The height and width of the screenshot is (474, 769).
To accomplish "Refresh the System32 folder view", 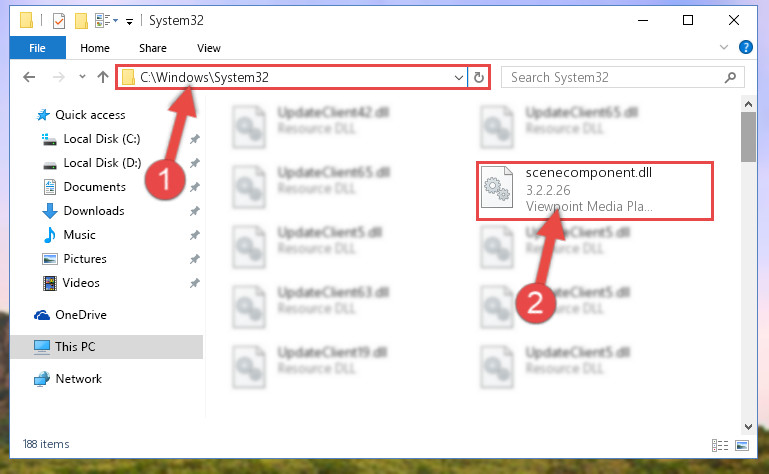I will click(x=479, y=78).
